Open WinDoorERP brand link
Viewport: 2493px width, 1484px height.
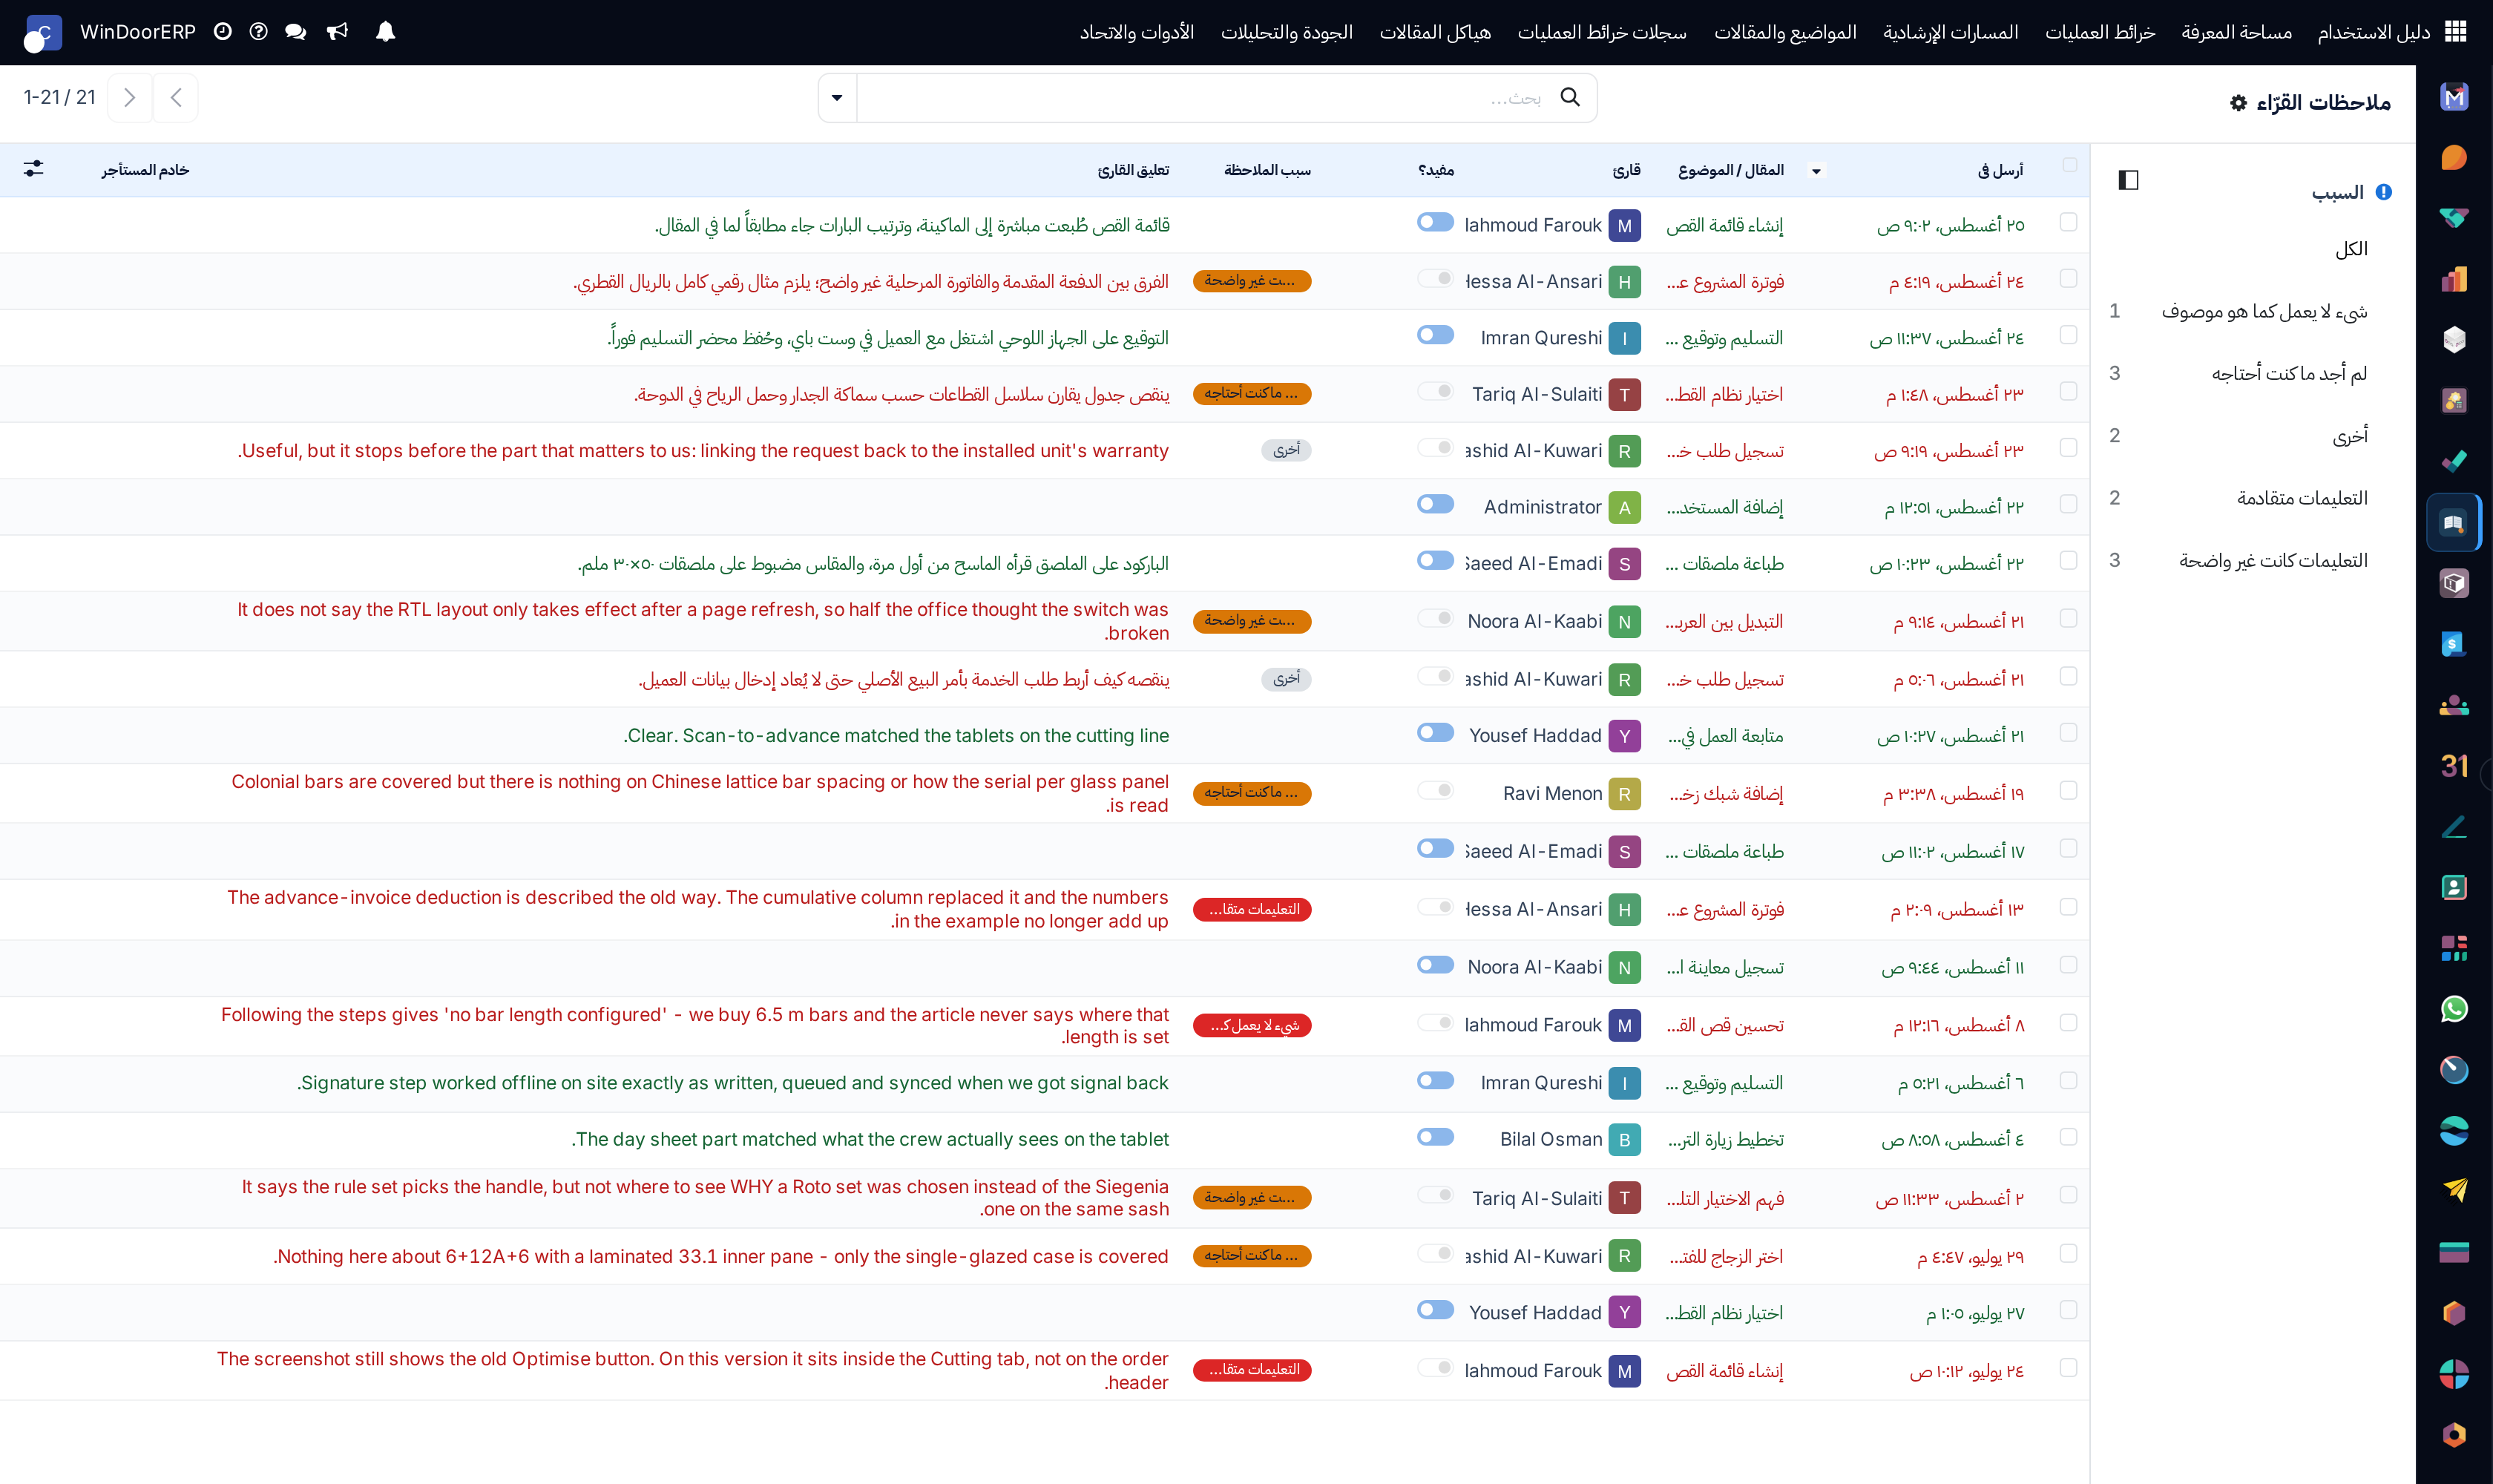tap(137, 32)
